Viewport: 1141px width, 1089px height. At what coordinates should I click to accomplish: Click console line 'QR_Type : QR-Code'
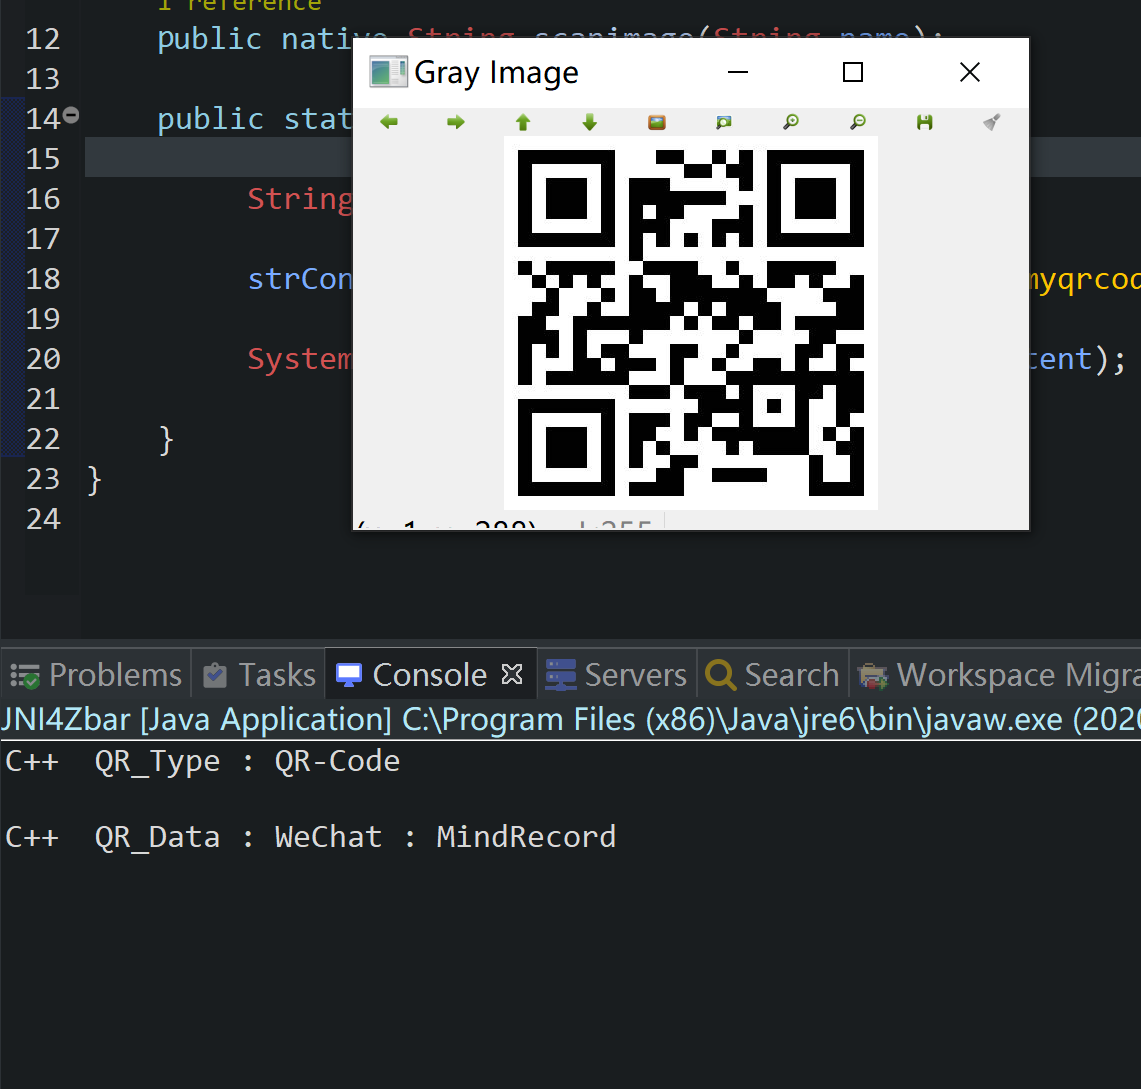coord(203,762)
